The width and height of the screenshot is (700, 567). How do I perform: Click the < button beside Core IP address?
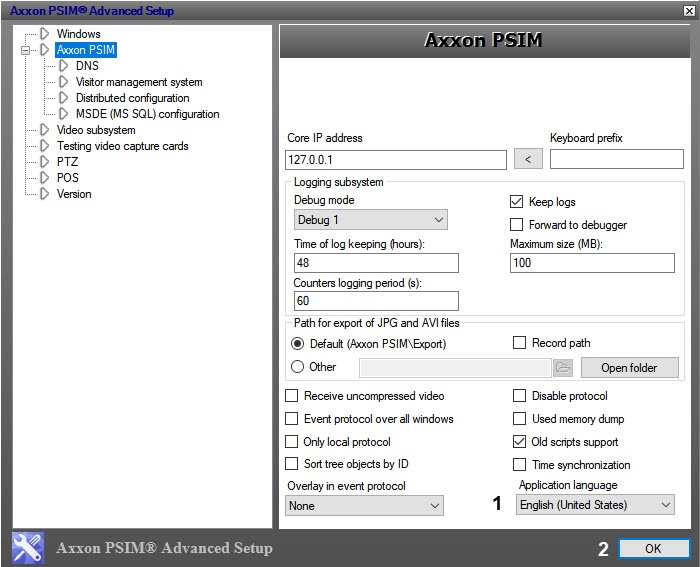pyautogui.click(x=528, y=159)
